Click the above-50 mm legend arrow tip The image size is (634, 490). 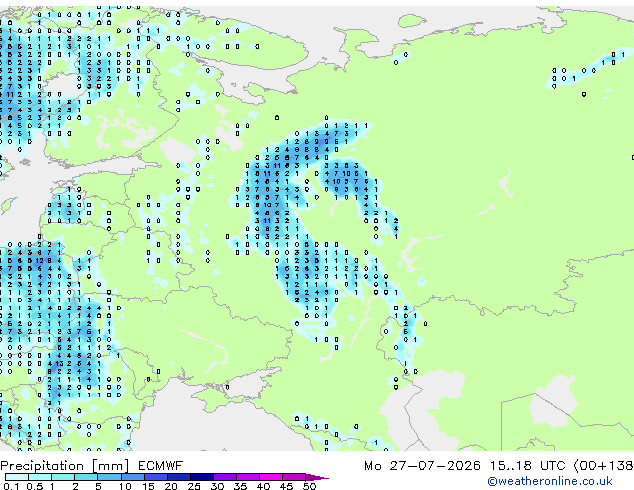(x=317, y=477)
